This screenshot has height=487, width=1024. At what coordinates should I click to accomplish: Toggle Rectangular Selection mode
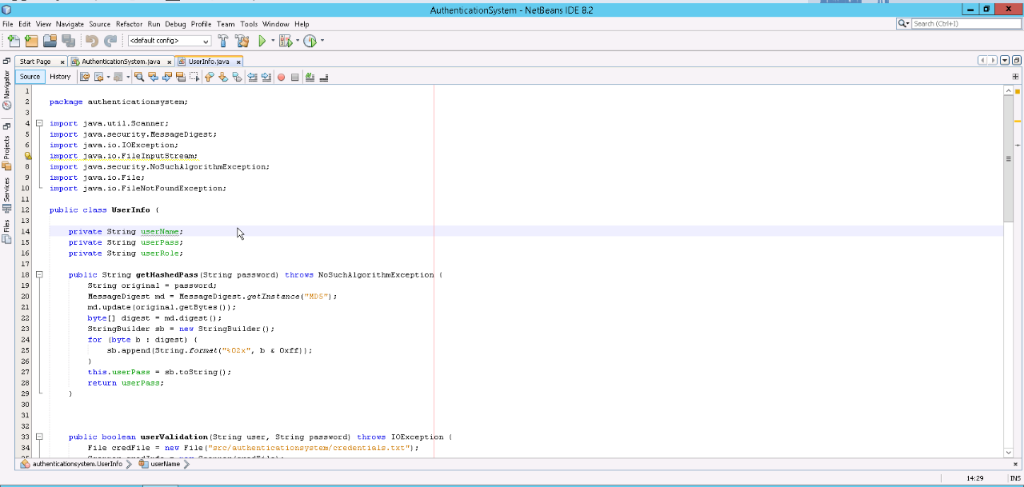(194, 77)
